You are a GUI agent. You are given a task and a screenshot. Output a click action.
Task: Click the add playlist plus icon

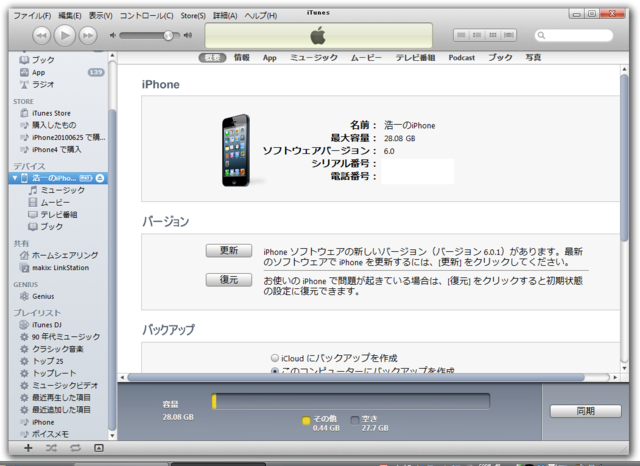pos(28,448)
